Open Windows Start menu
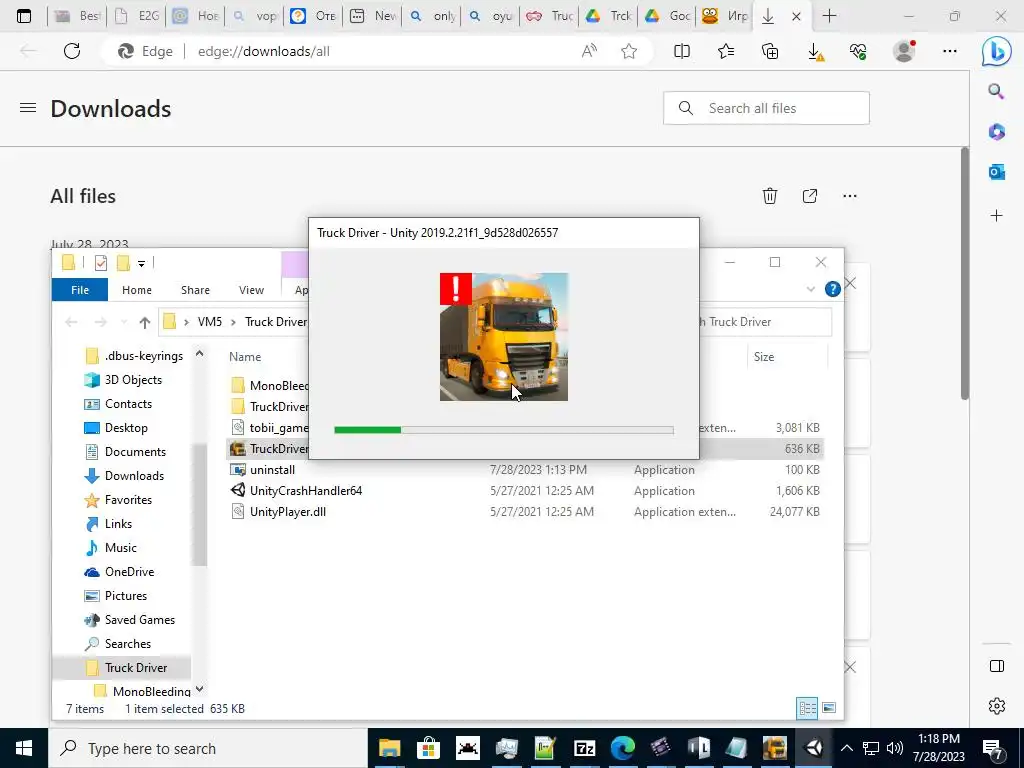The image size is (1024, 768). pyautogui.click(x=24, y=748)
